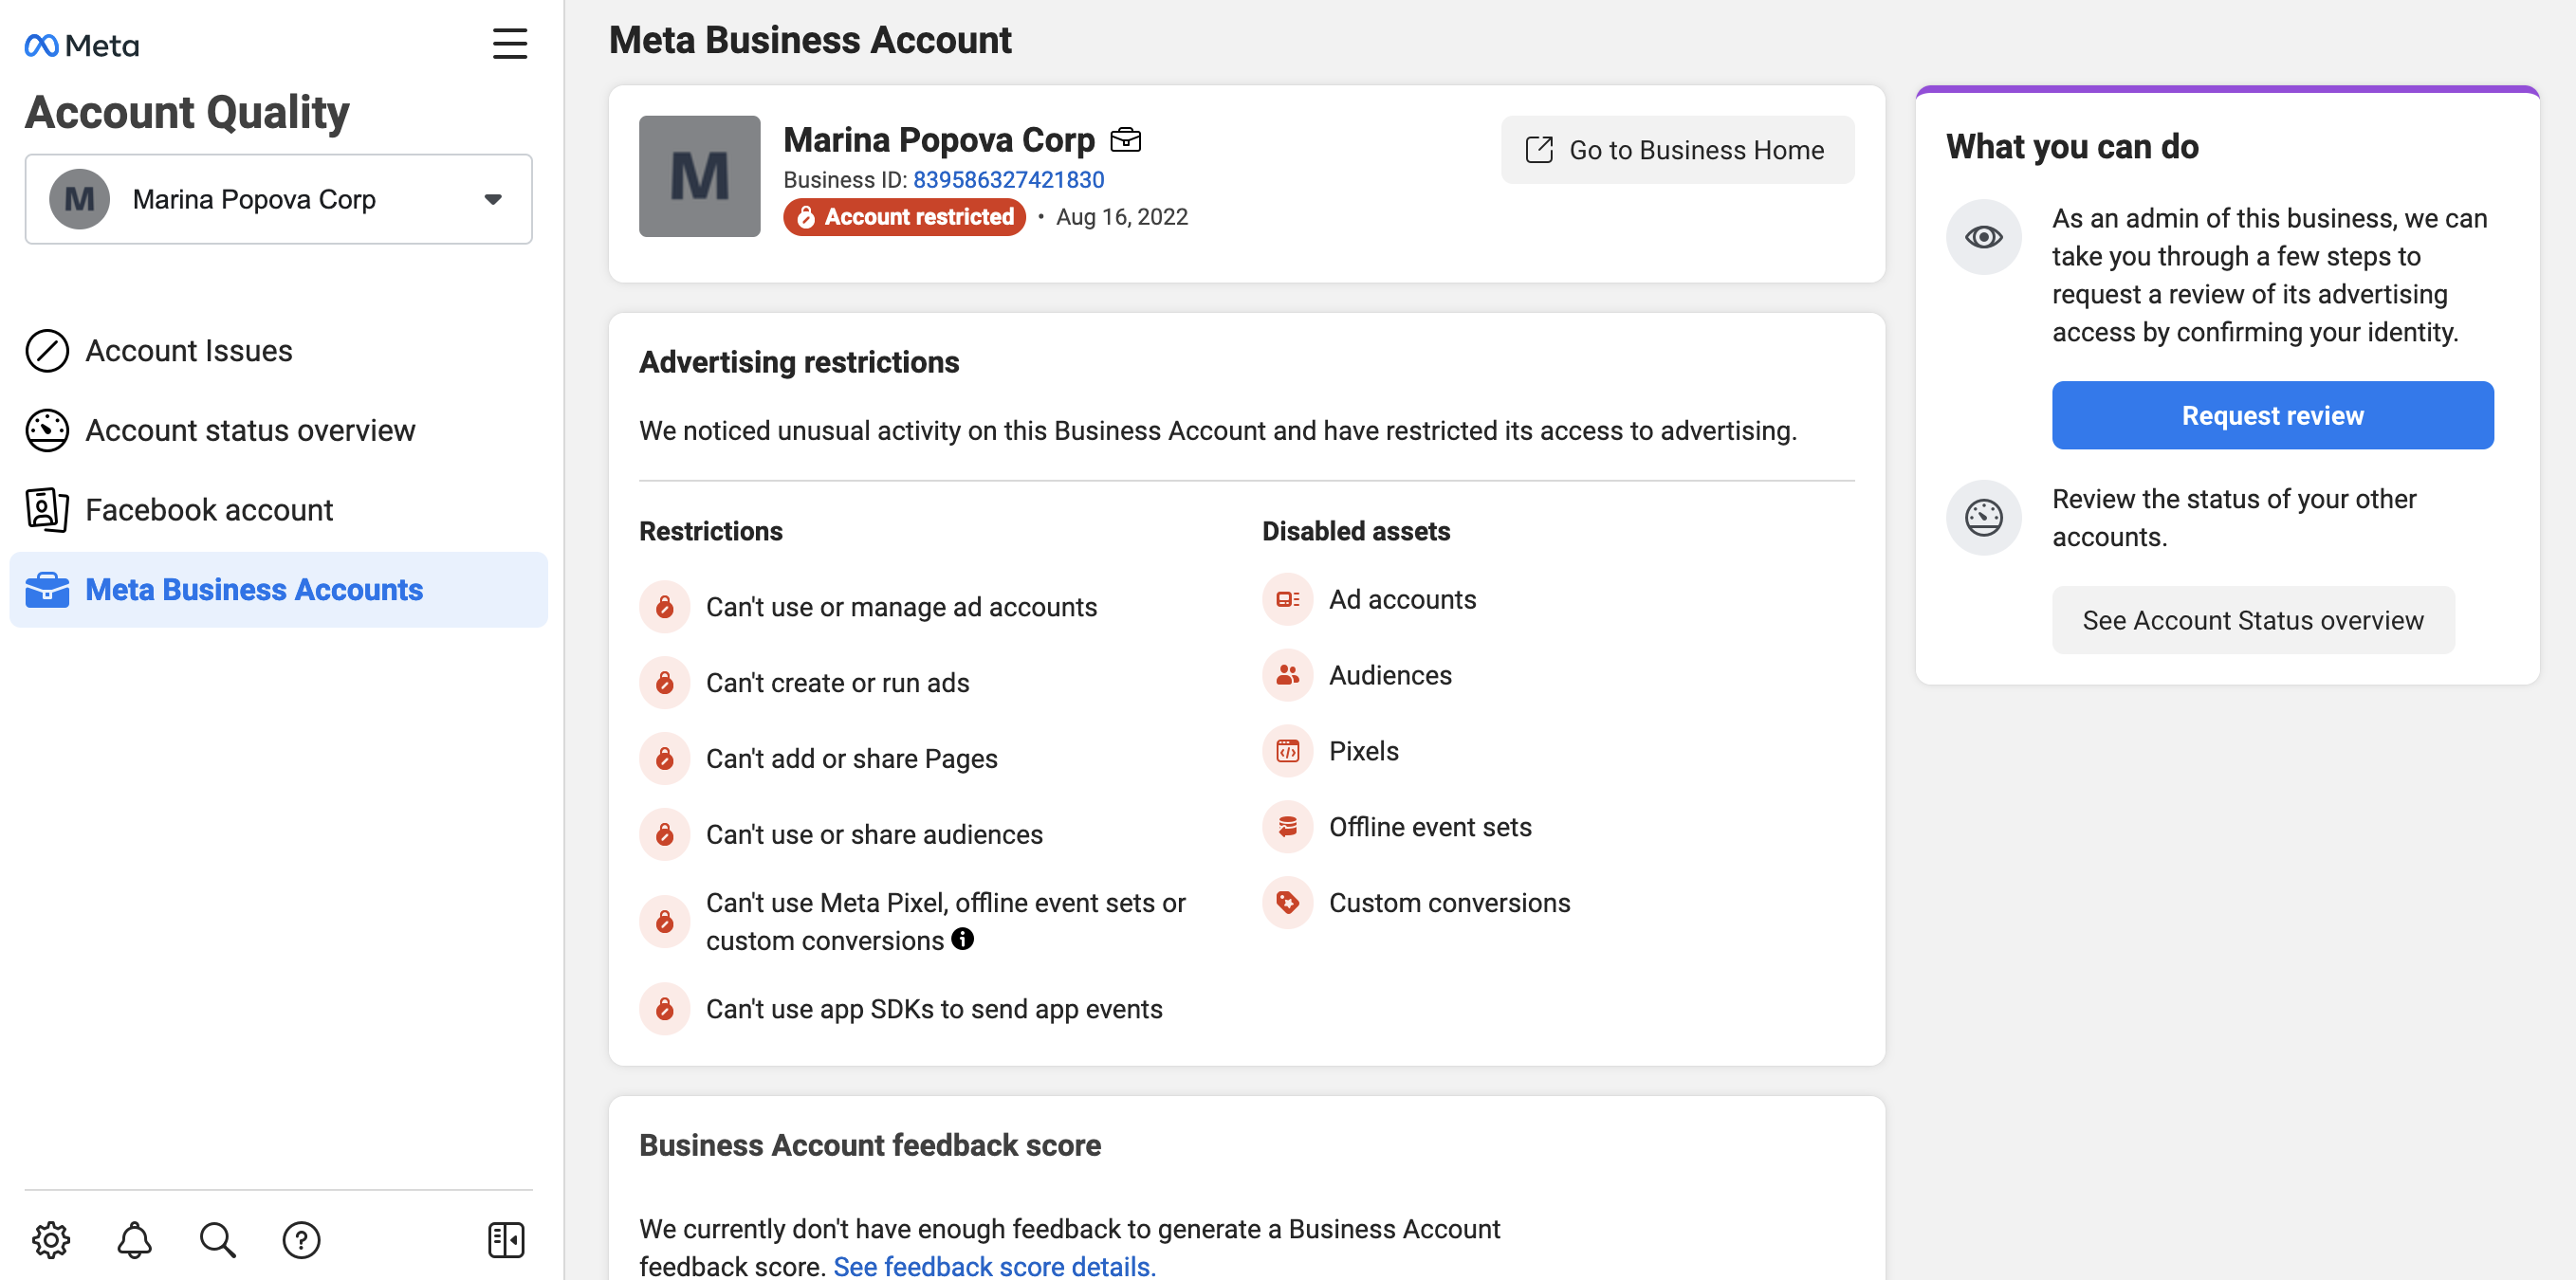Open notifications bell icon
The height and width of the screenshot is (1280, 2576).
134,1240
